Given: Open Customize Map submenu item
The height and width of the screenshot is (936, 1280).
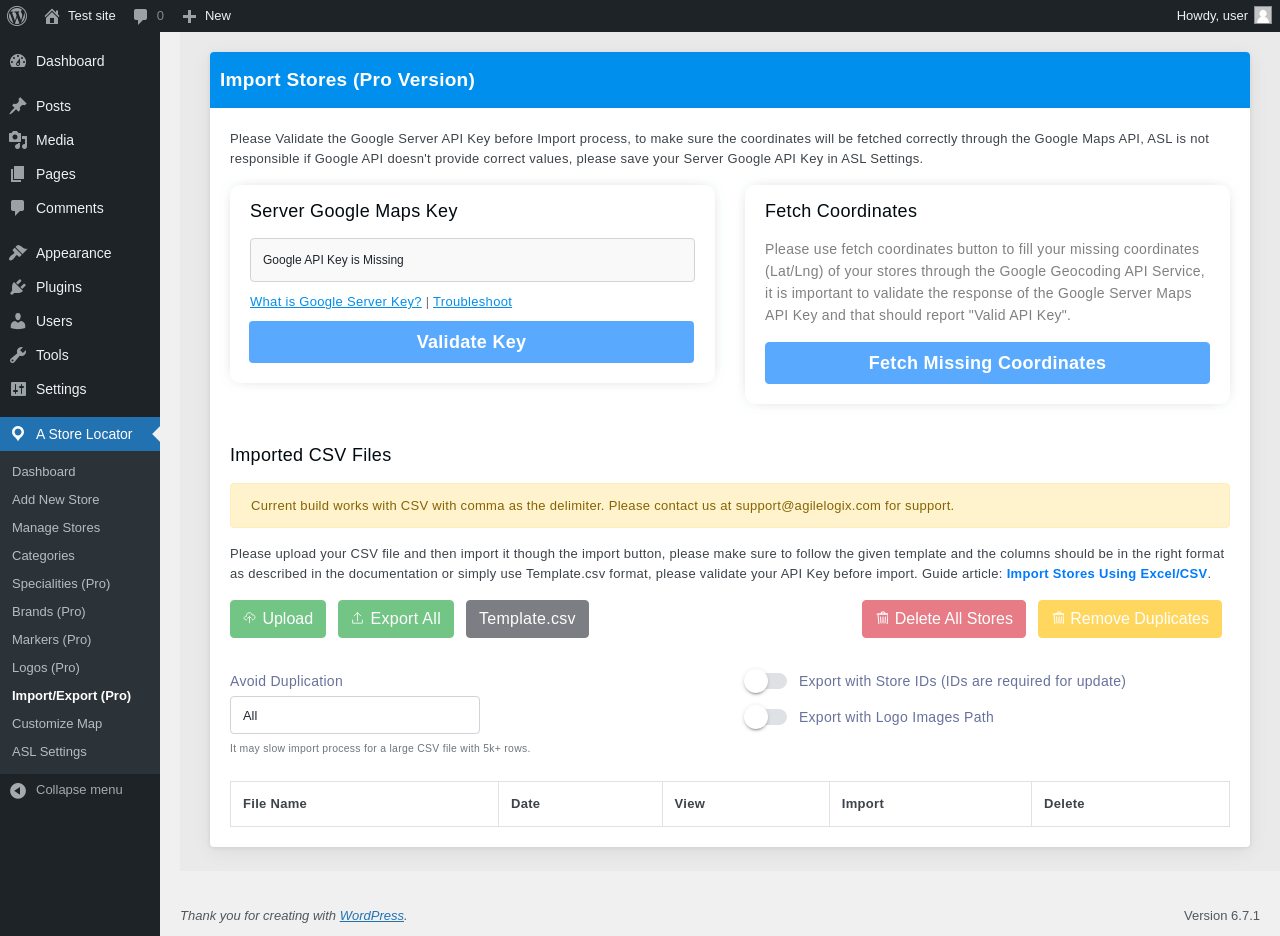Looking at the screenshot, I should [80, 724].
